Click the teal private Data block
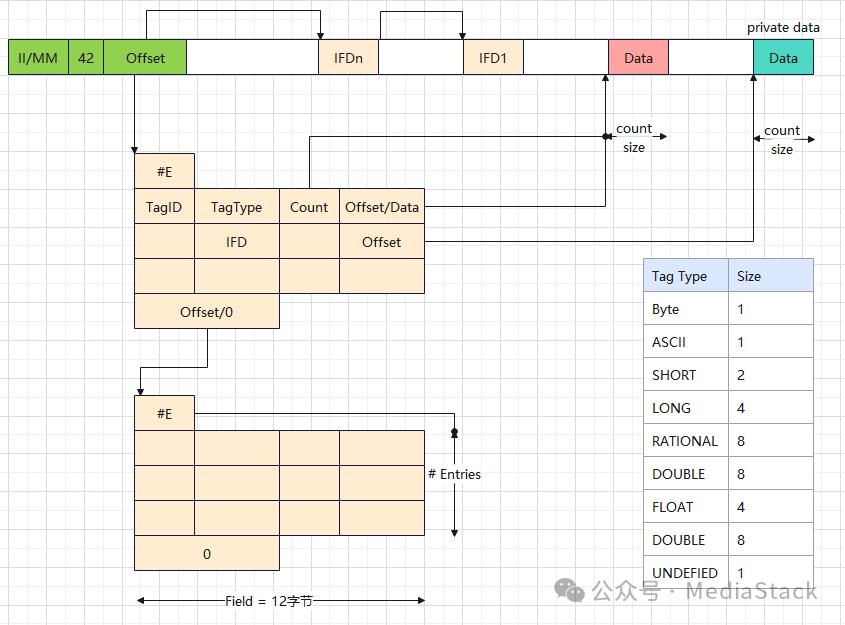Viewport: 845px width, 625px height. coord(784,57)
